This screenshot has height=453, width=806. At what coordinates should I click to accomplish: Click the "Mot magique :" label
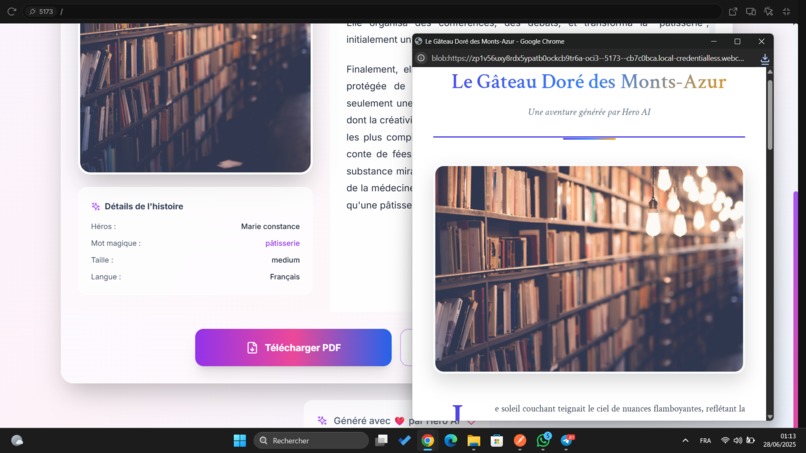116,243
